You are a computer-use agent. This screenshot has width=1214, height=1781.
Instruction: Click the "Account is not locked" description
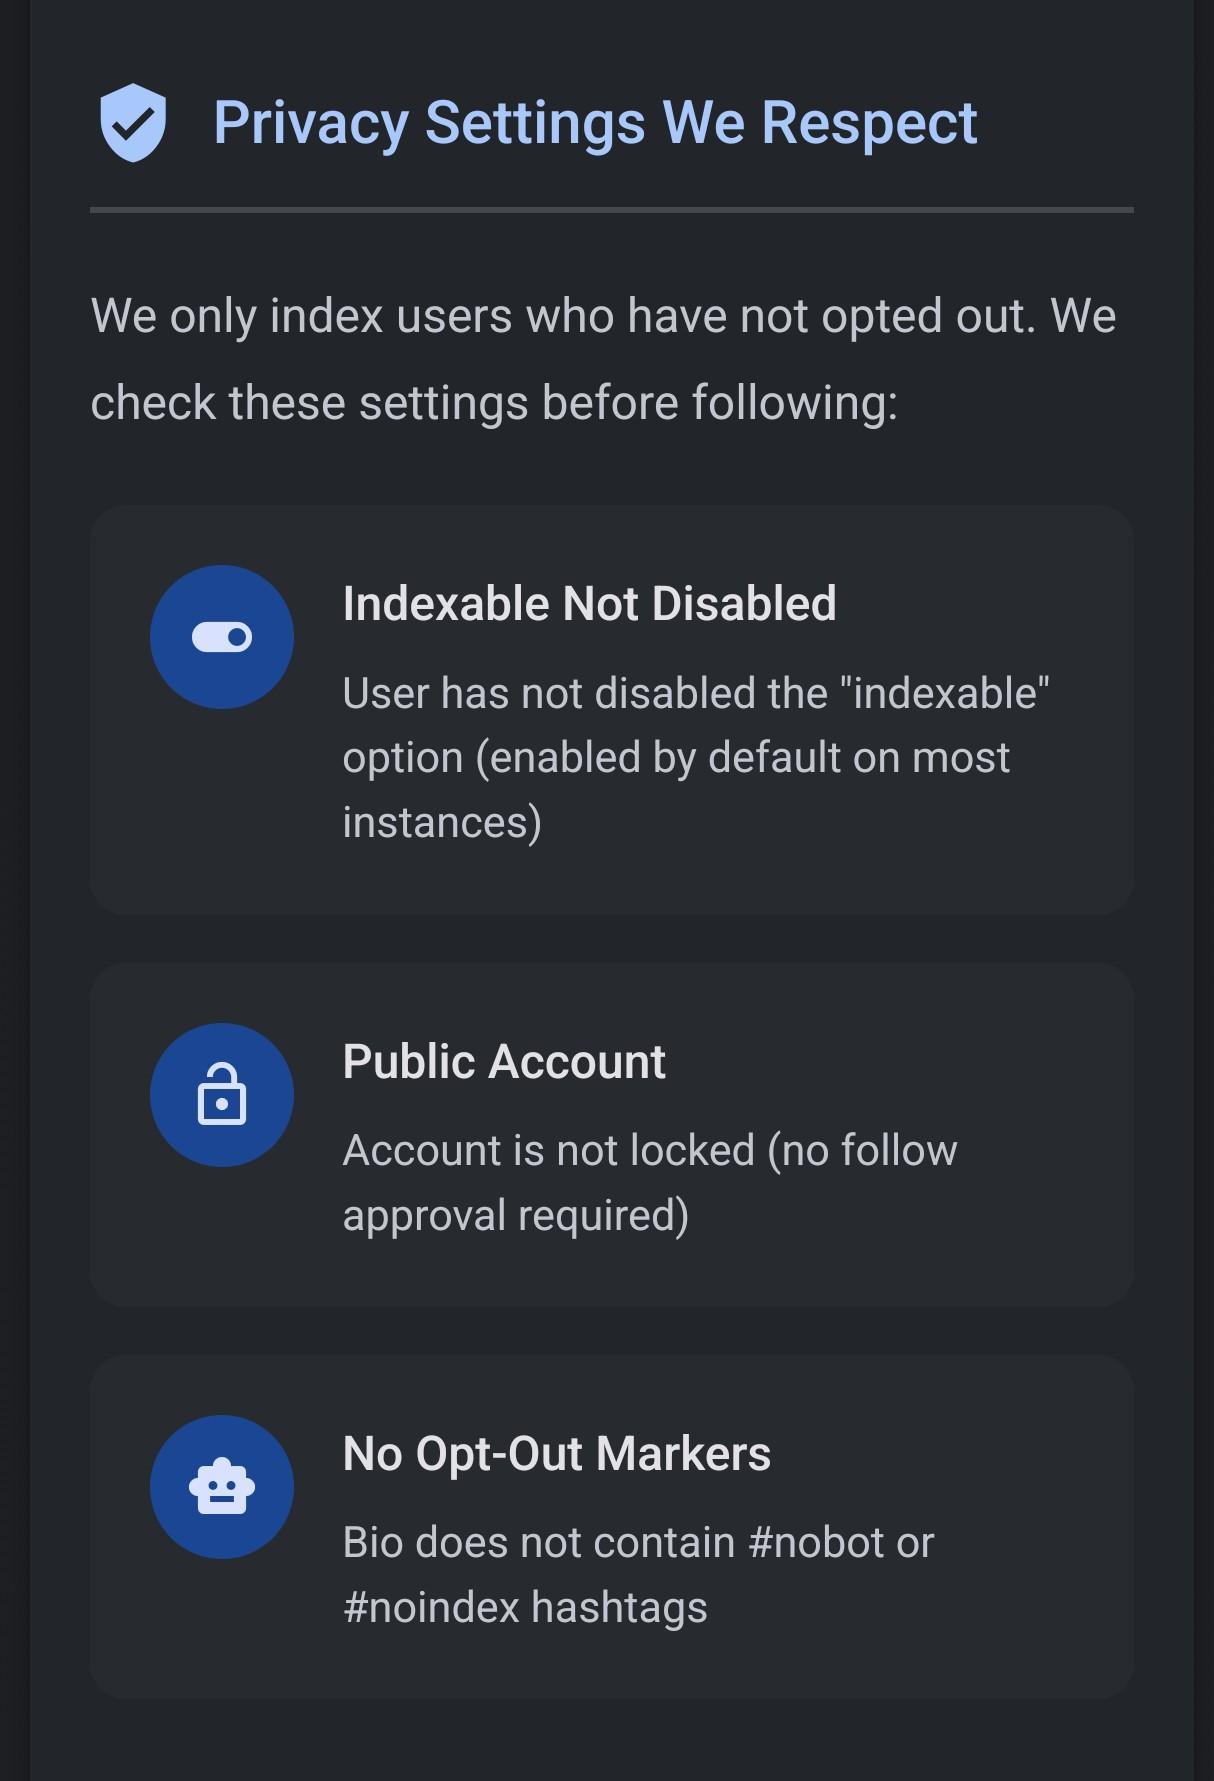click(650, 1182)
